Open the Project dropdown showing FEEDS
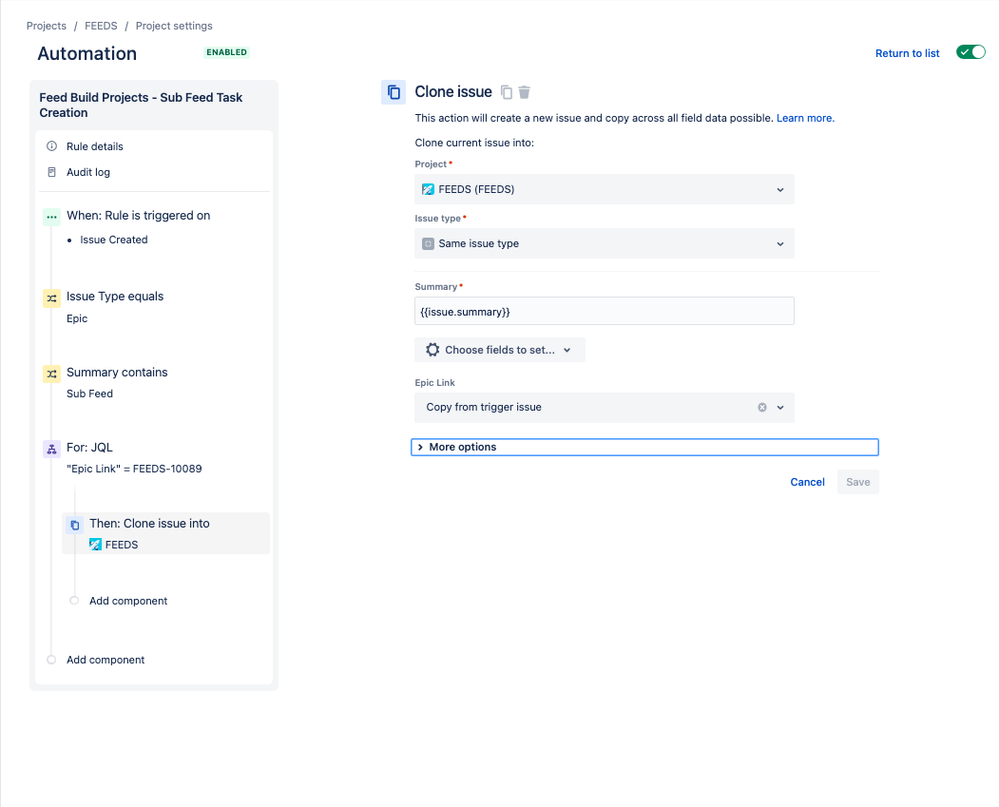Screen dimensions: 999x807 [x=604, y=189]
